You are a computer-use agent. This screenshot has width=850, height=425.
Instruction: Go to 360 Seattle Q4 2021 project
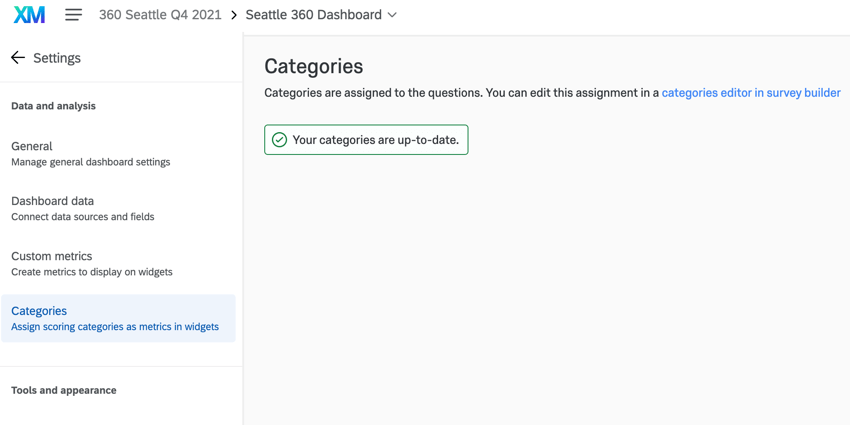click(x=160, y=15)
